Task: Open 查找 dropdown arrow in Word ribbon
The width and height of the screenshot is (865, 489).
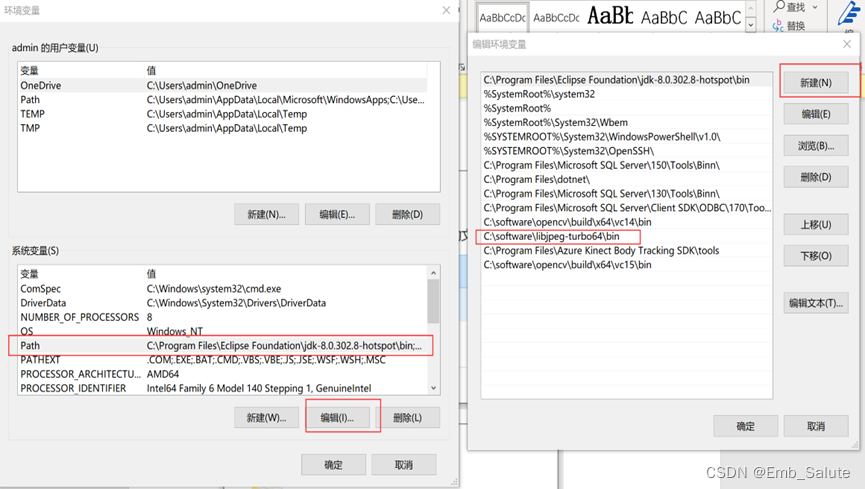Action: click(815, 7)
